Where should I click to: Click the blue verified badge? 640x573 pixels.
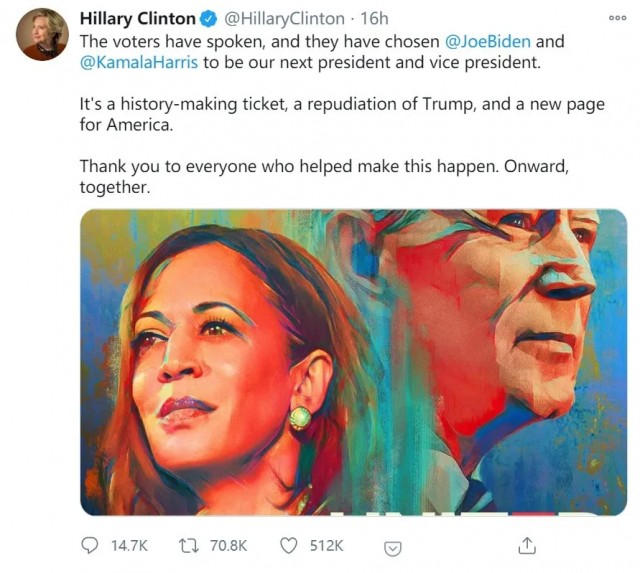(209, 19)
